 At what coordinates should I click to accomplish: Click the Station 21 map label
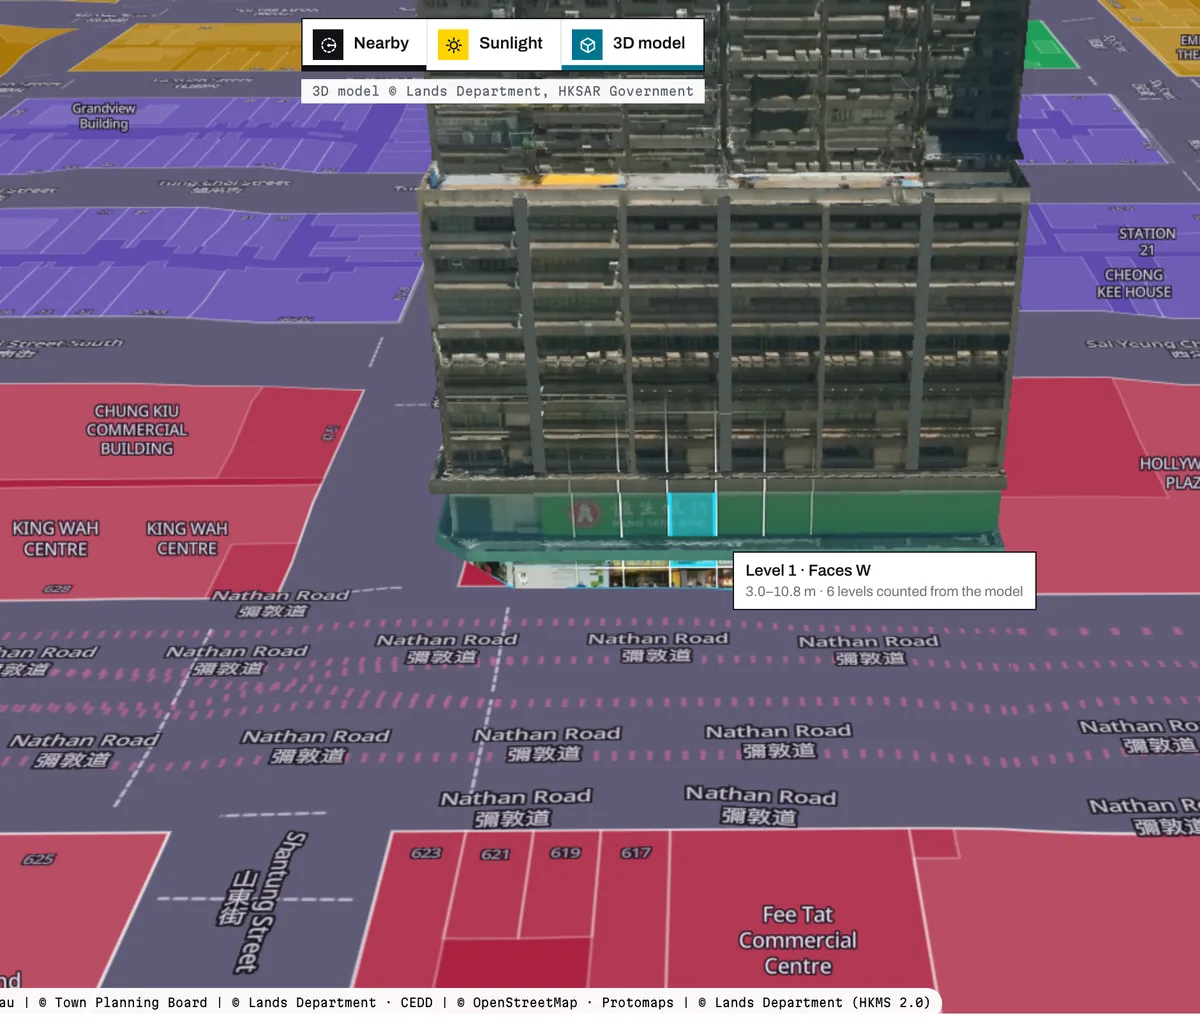(1147, 242)
